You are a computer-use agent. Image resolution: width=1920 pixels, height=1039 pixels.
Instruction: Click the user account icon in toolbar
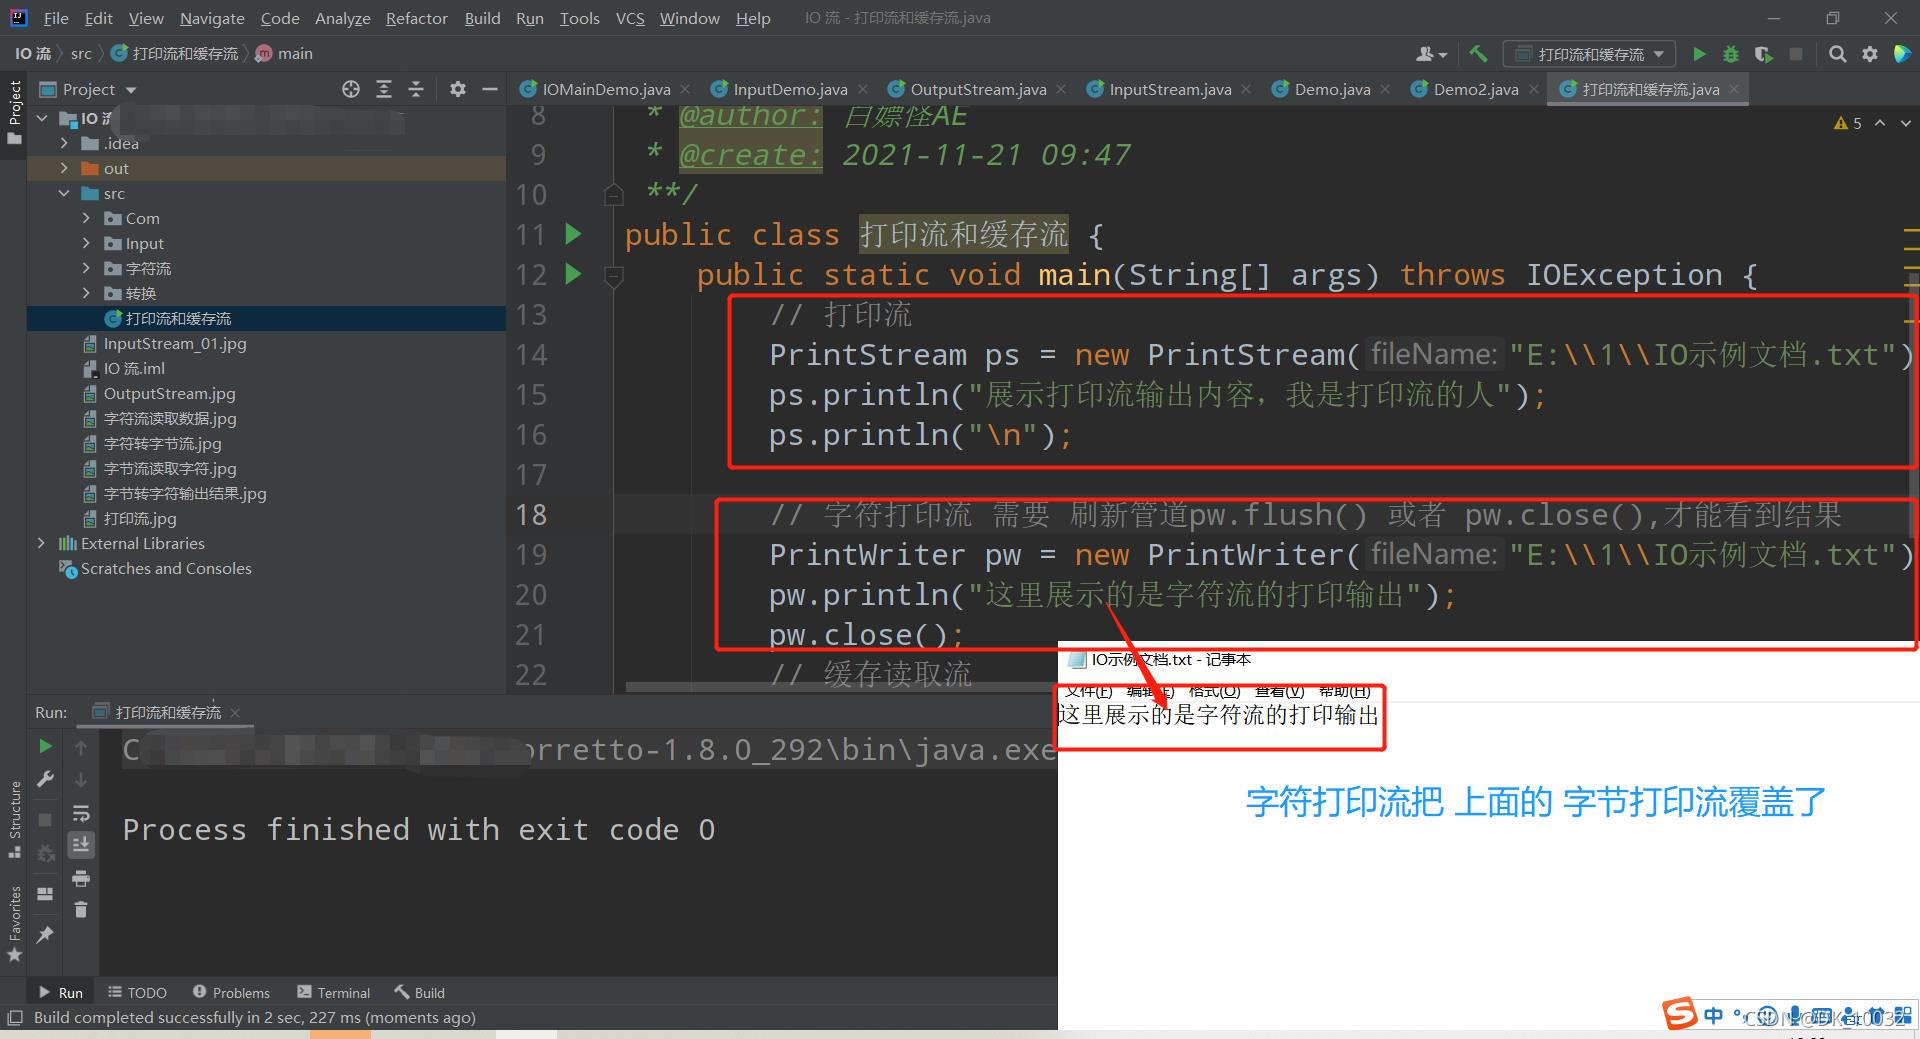click(x=1431, y=54)
